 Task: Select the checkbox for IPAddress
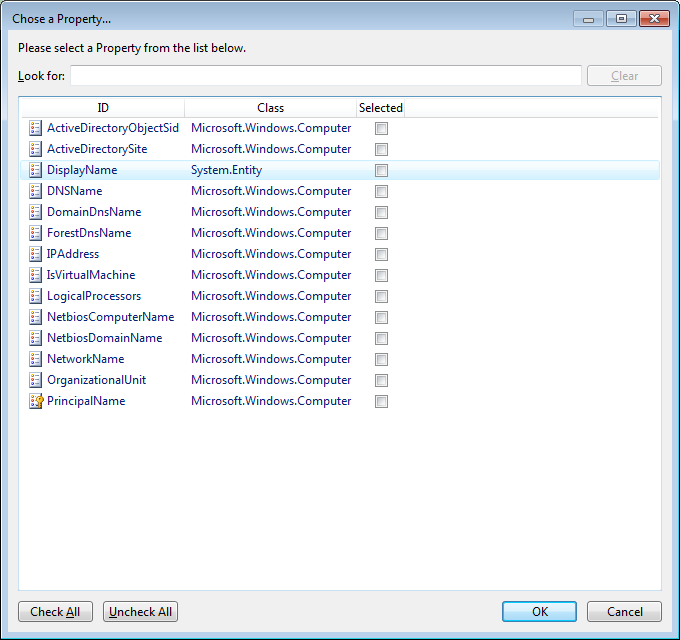(x=381, y=255)
